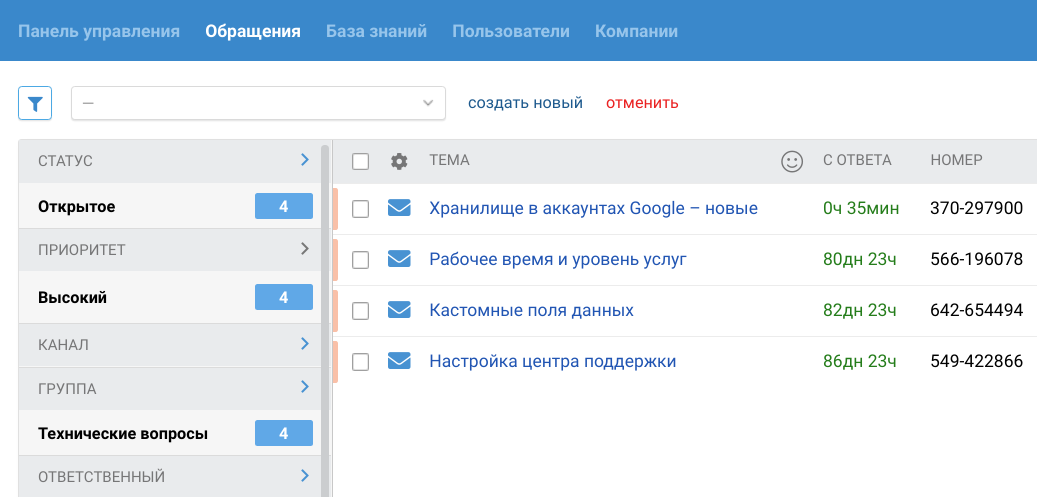Click the 82дн 23ч response time
This screenshot has width=1037, height=497.
(x=860, y=310)
